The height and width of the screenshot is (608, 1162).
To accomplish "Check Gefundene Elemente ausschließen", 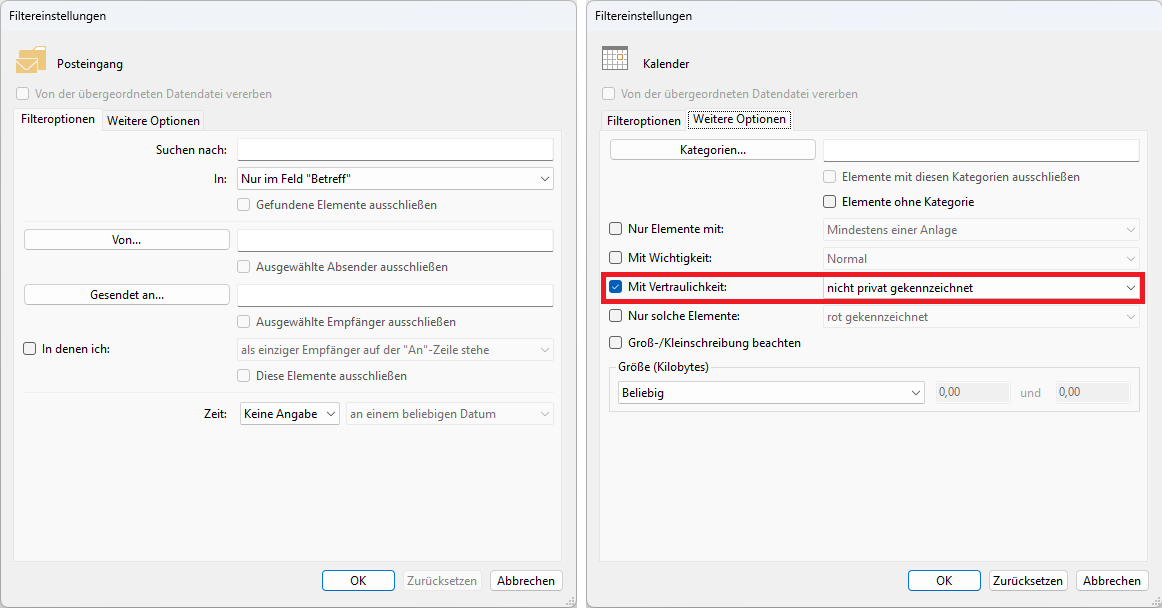I will [244, 205].
